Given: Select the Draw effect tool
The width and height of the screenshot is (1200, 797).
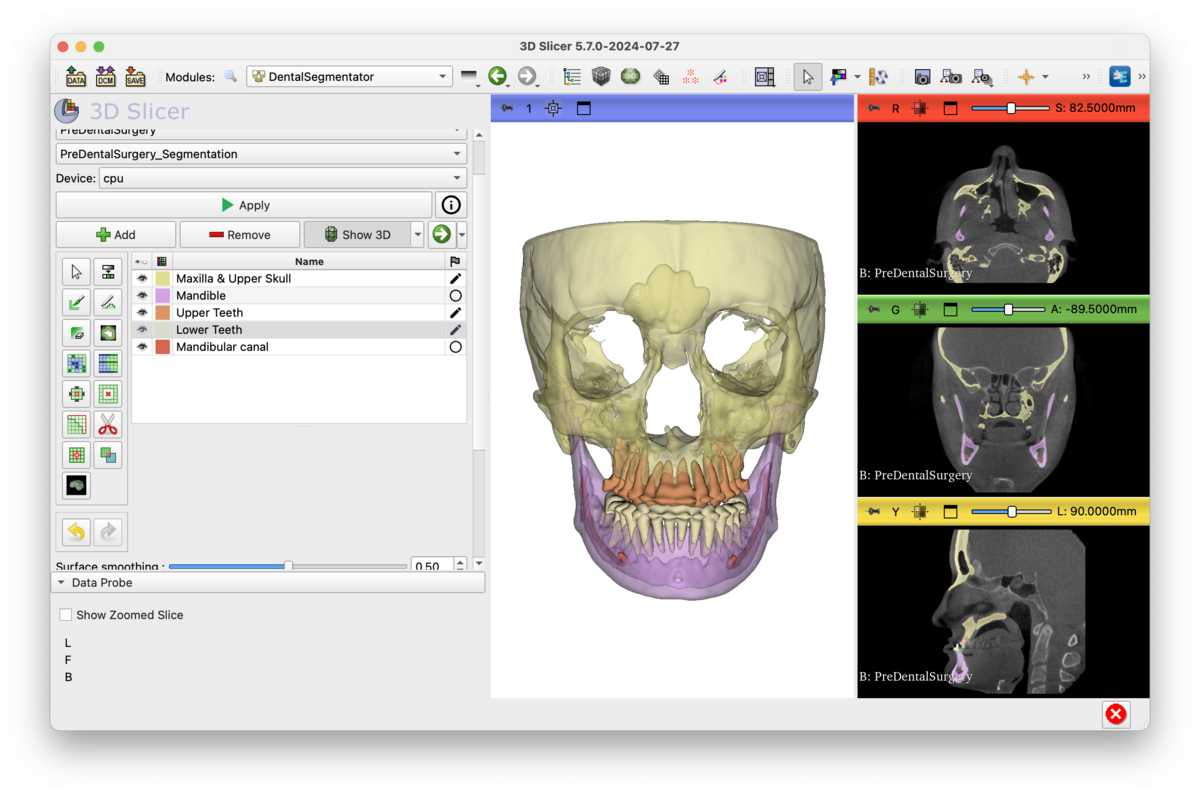Looking at the screenshot, I should (108, 302).
